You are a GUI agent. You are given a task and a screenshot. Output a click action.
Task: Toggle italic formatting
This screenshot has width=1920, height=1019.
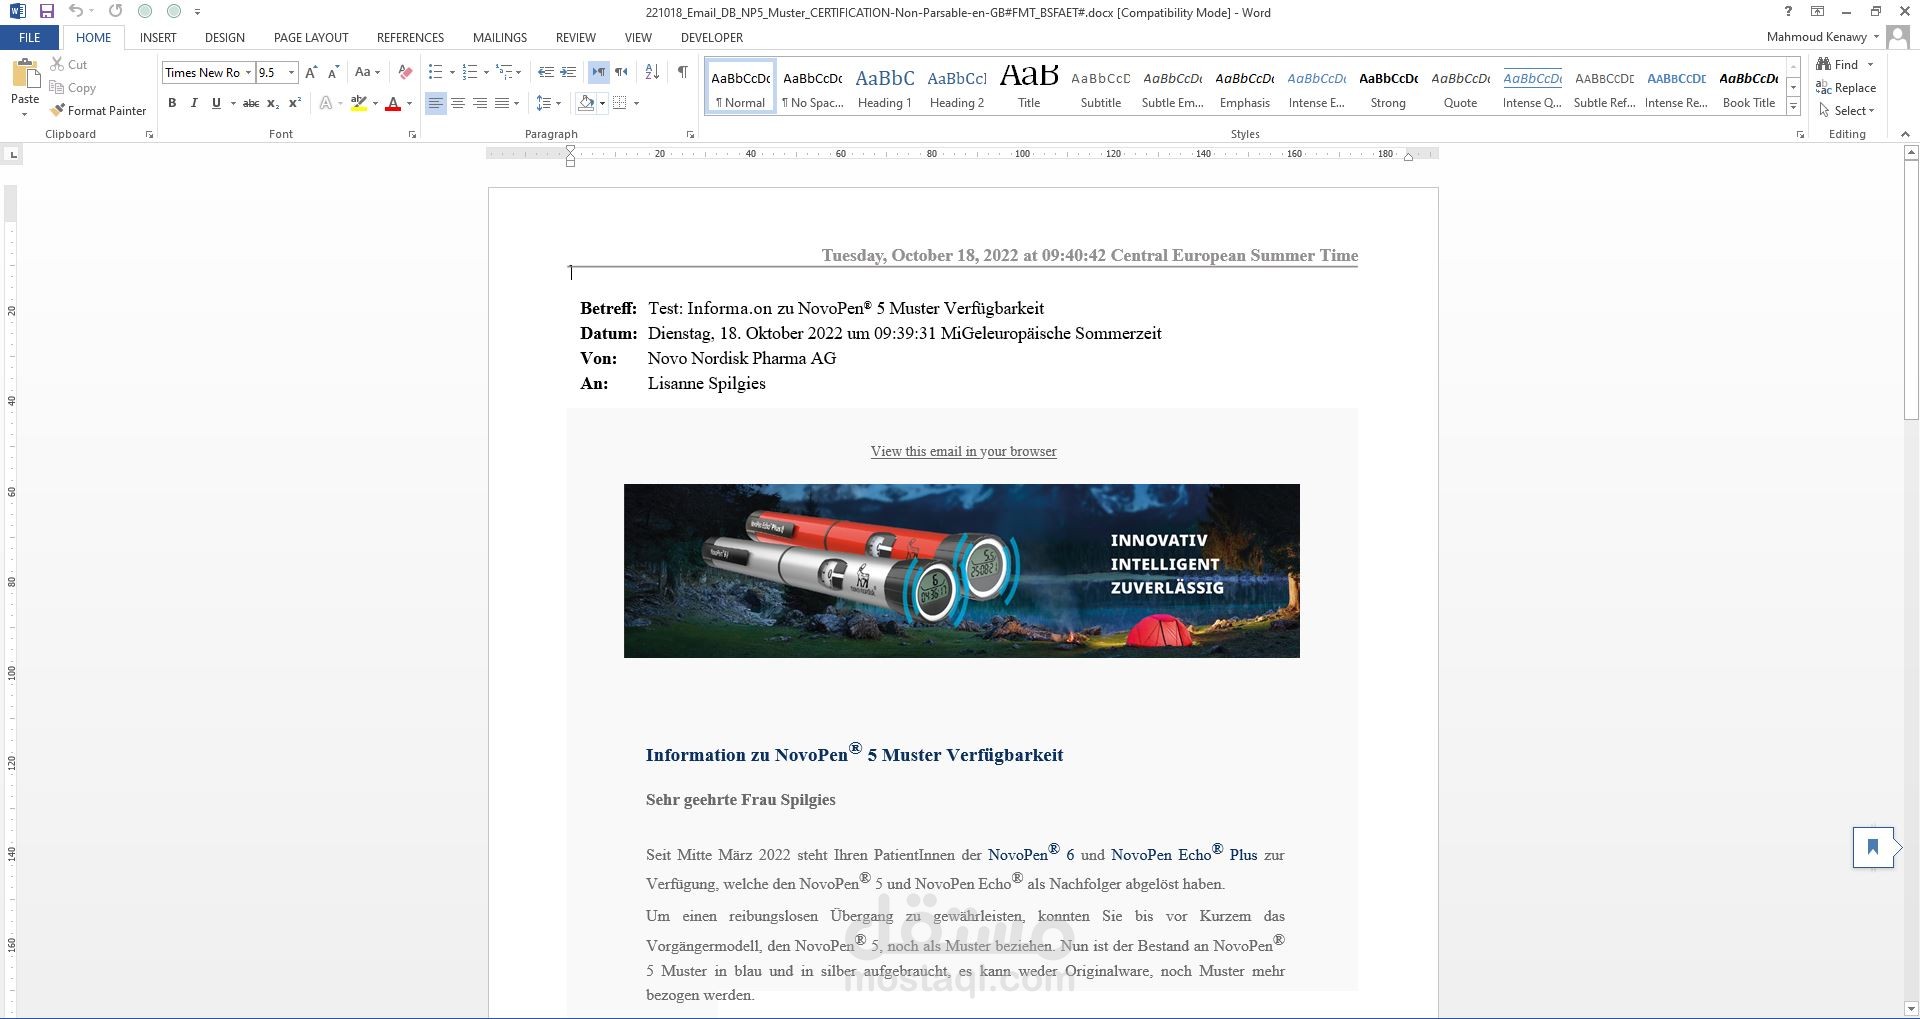click(x=194, y=103)
